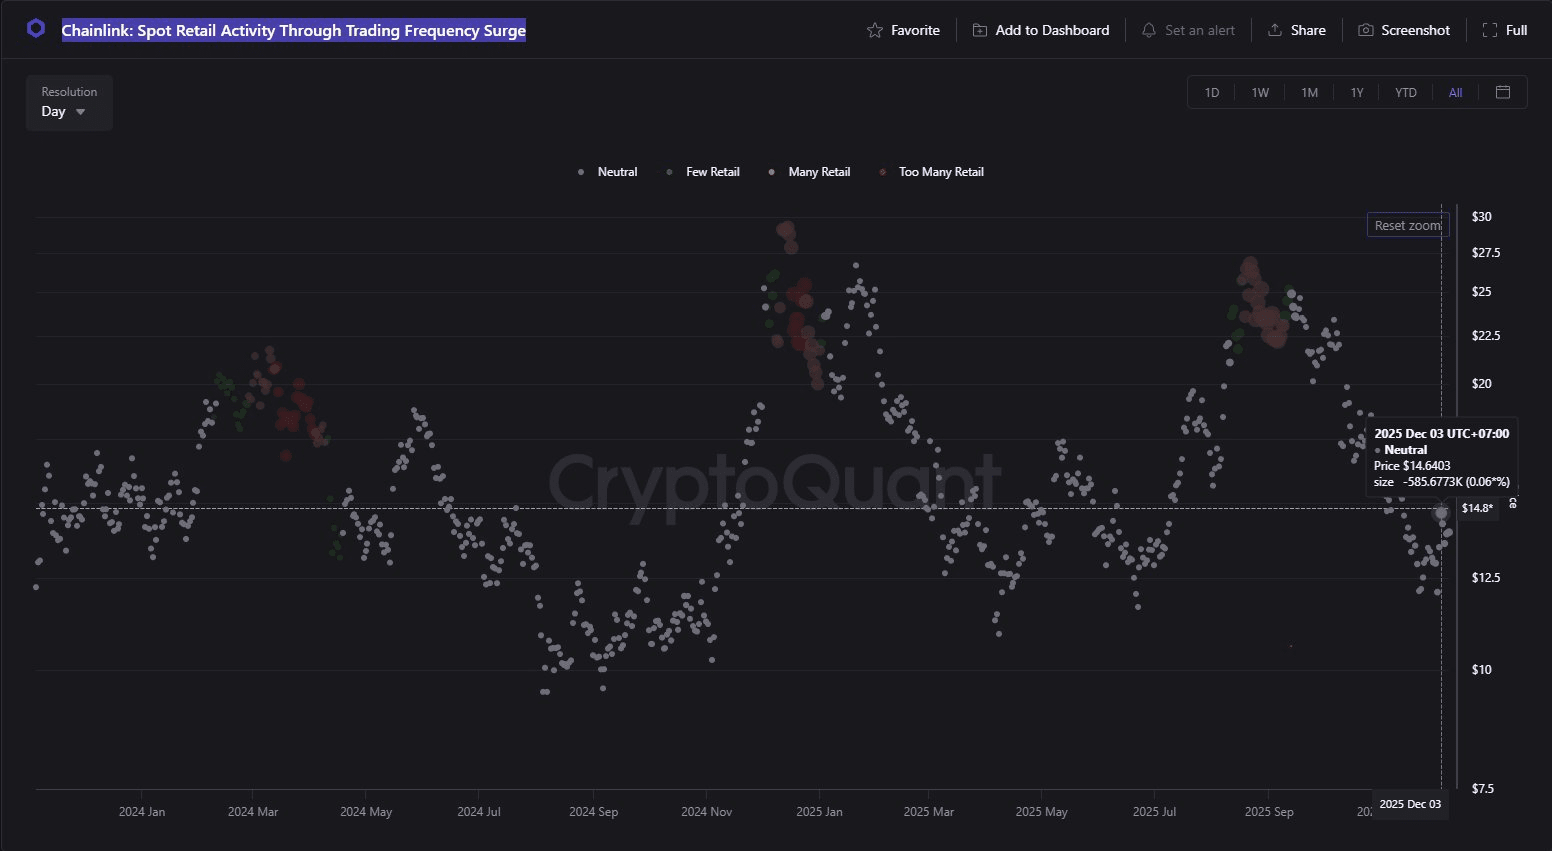Toggle the Few Retail legend series
The width and height of the screenshot is (1552, 851).
click(x=703, y=172)
